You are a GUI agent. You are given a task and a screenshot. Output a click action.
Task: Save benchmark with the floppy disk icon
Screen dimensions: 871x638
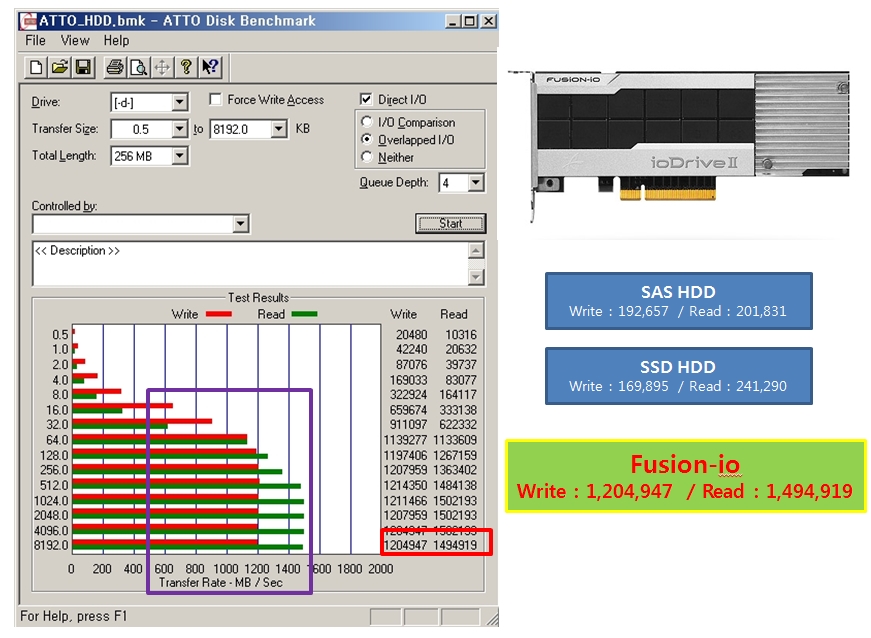click(x=83, y=68)
